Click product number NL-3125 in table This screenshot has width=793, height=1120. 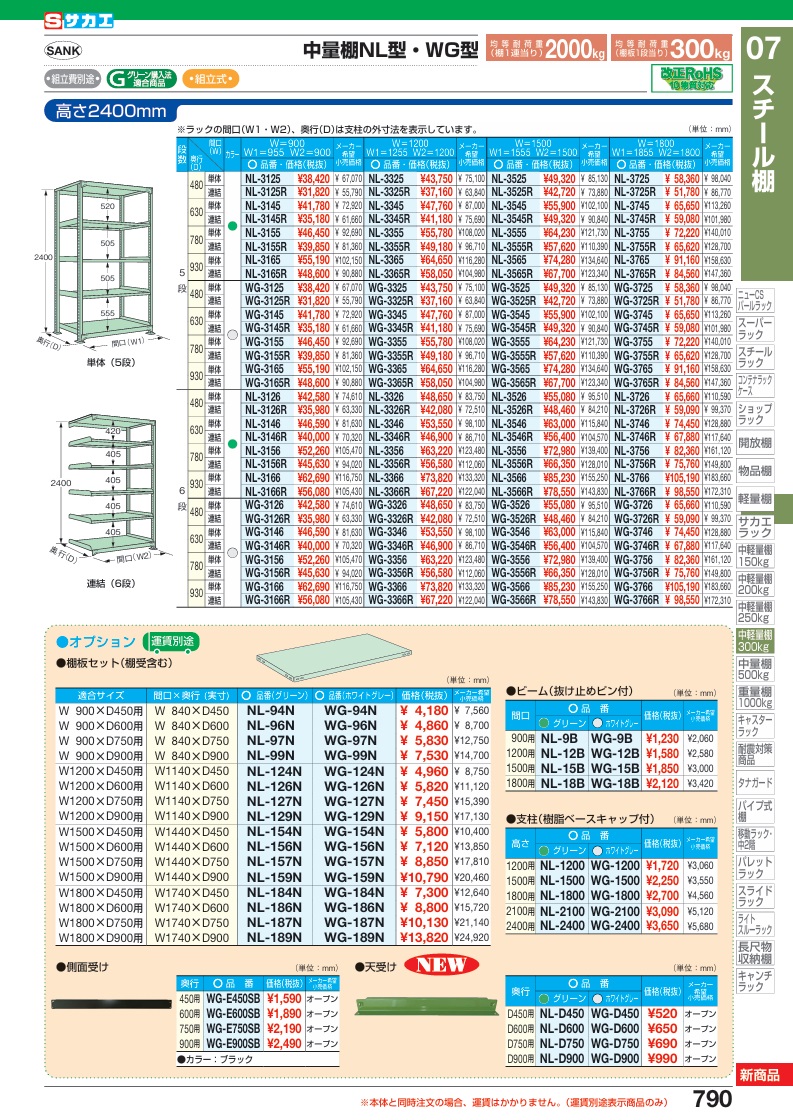pyautogui.click(x=263, y=179)
